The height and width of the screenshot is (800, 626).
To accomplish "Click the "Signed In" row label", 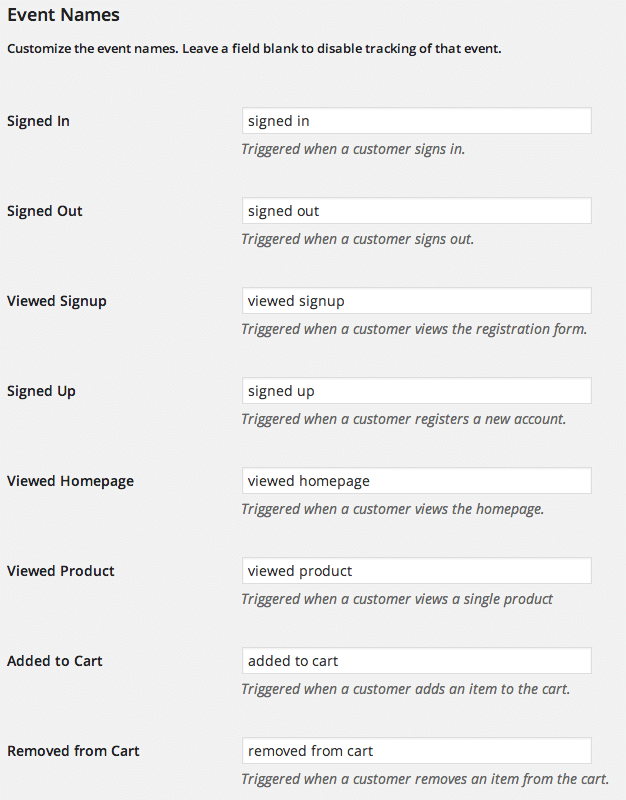I will [x=38, y=121].
